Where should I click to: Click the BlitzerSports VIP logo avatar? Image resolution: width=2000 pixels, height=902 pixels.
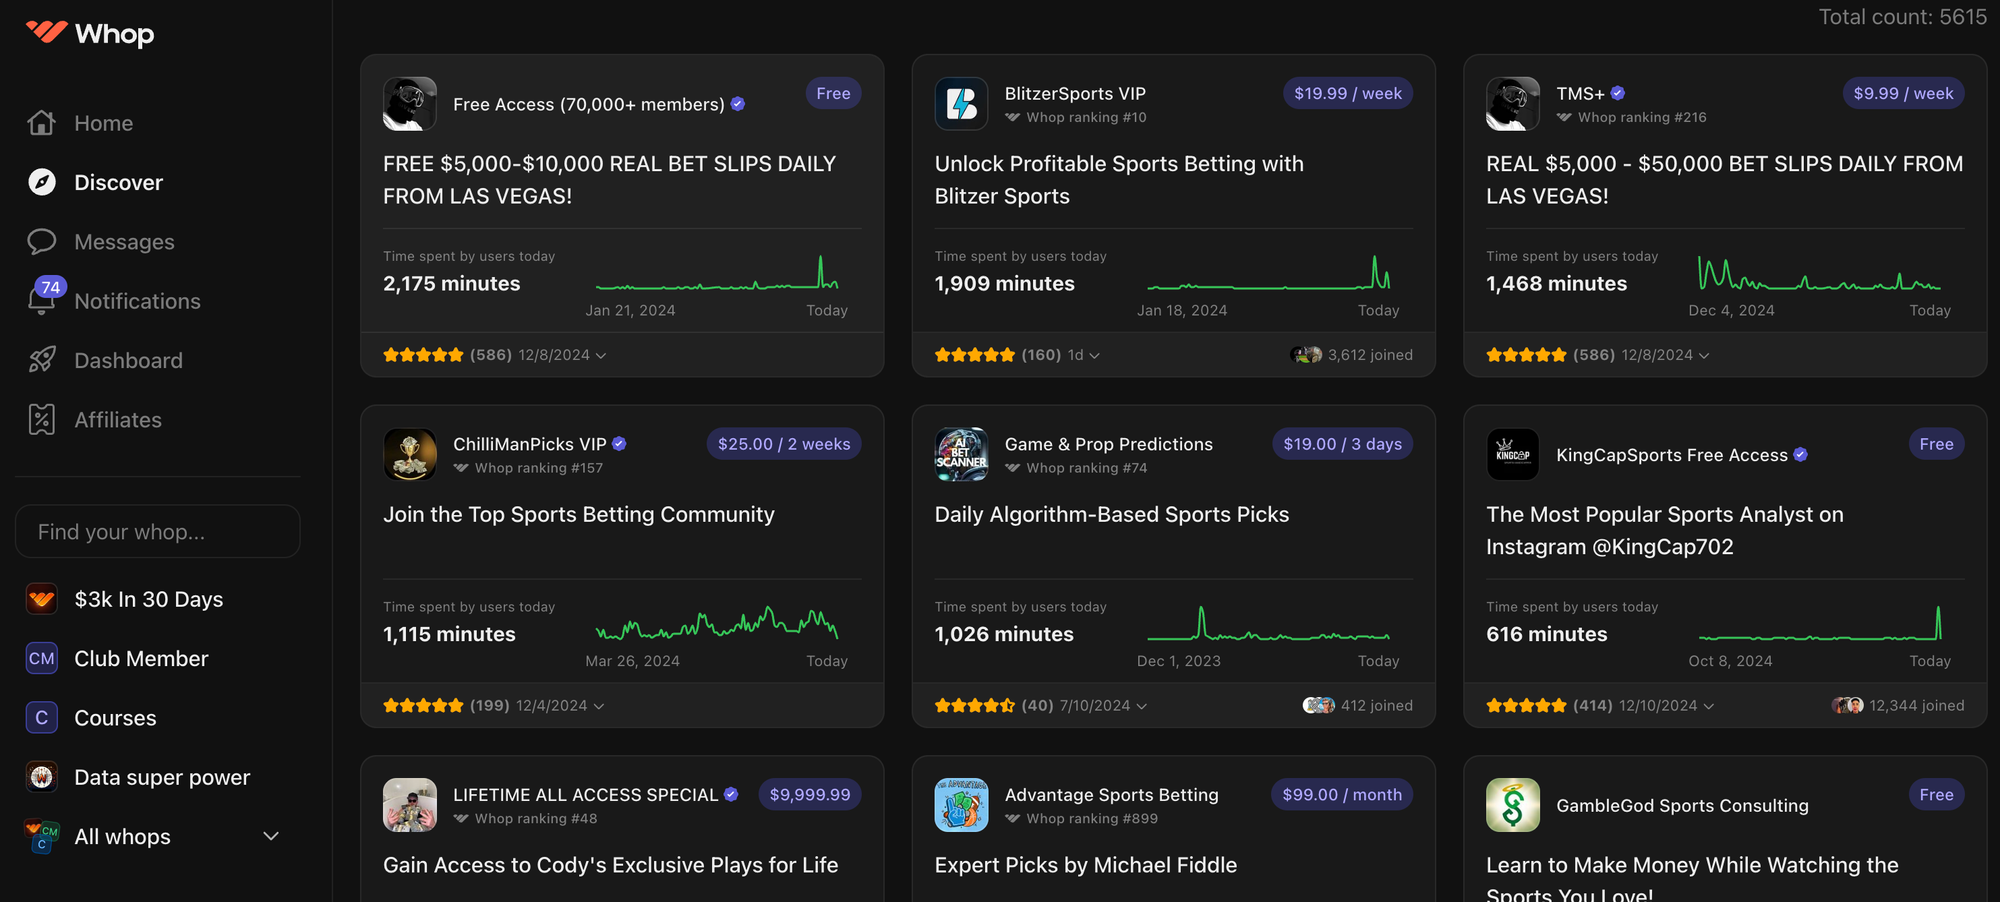click(961, 104)
